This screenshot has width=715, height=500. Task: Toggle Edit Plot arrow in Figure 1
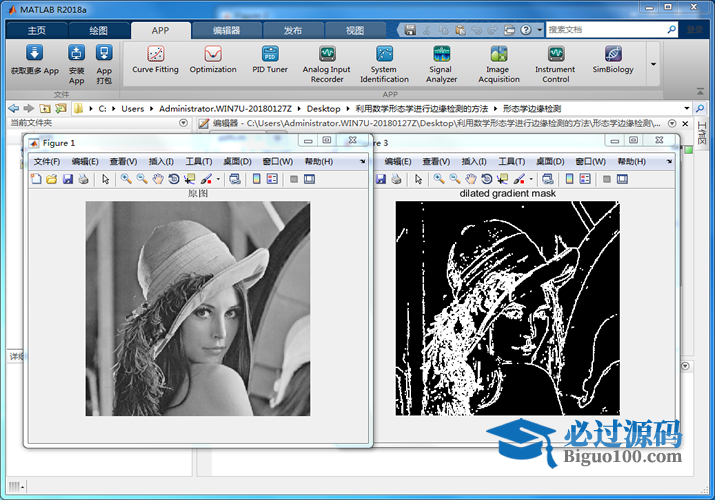coord(106,179)
